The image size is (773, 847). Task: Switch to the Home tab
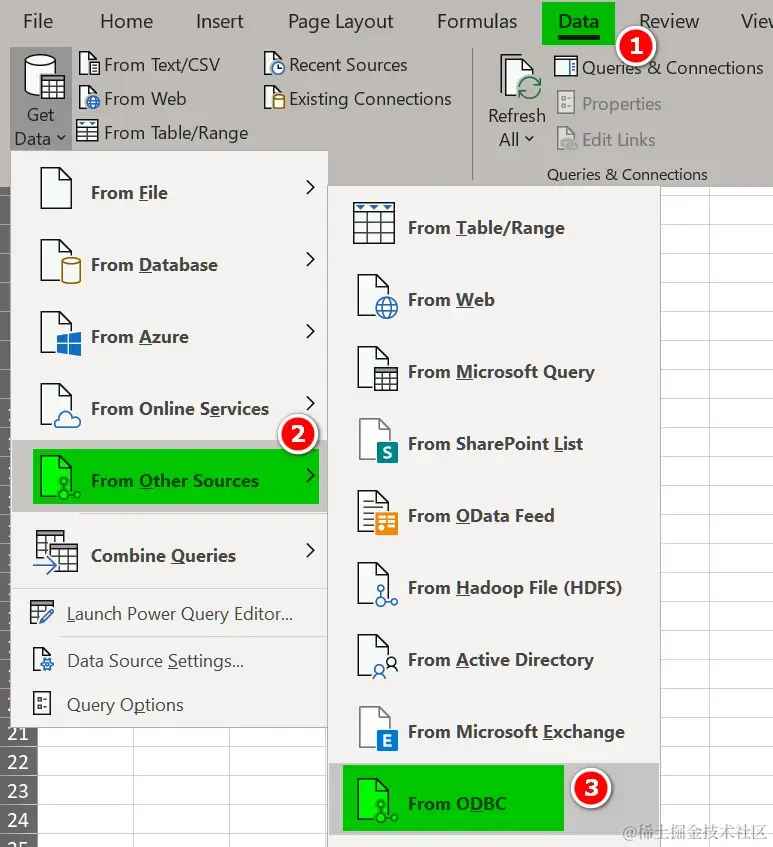tap(126, 22)
